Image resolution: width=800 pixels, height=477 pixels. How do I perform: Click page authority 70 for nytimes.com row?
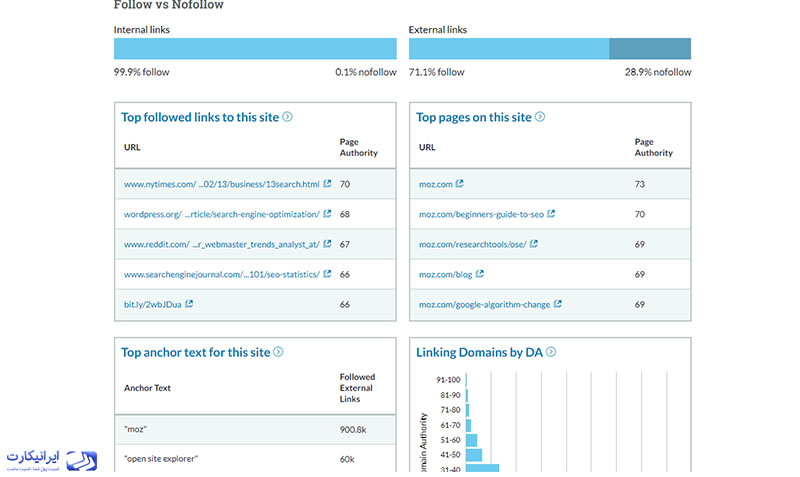[345, 184]
